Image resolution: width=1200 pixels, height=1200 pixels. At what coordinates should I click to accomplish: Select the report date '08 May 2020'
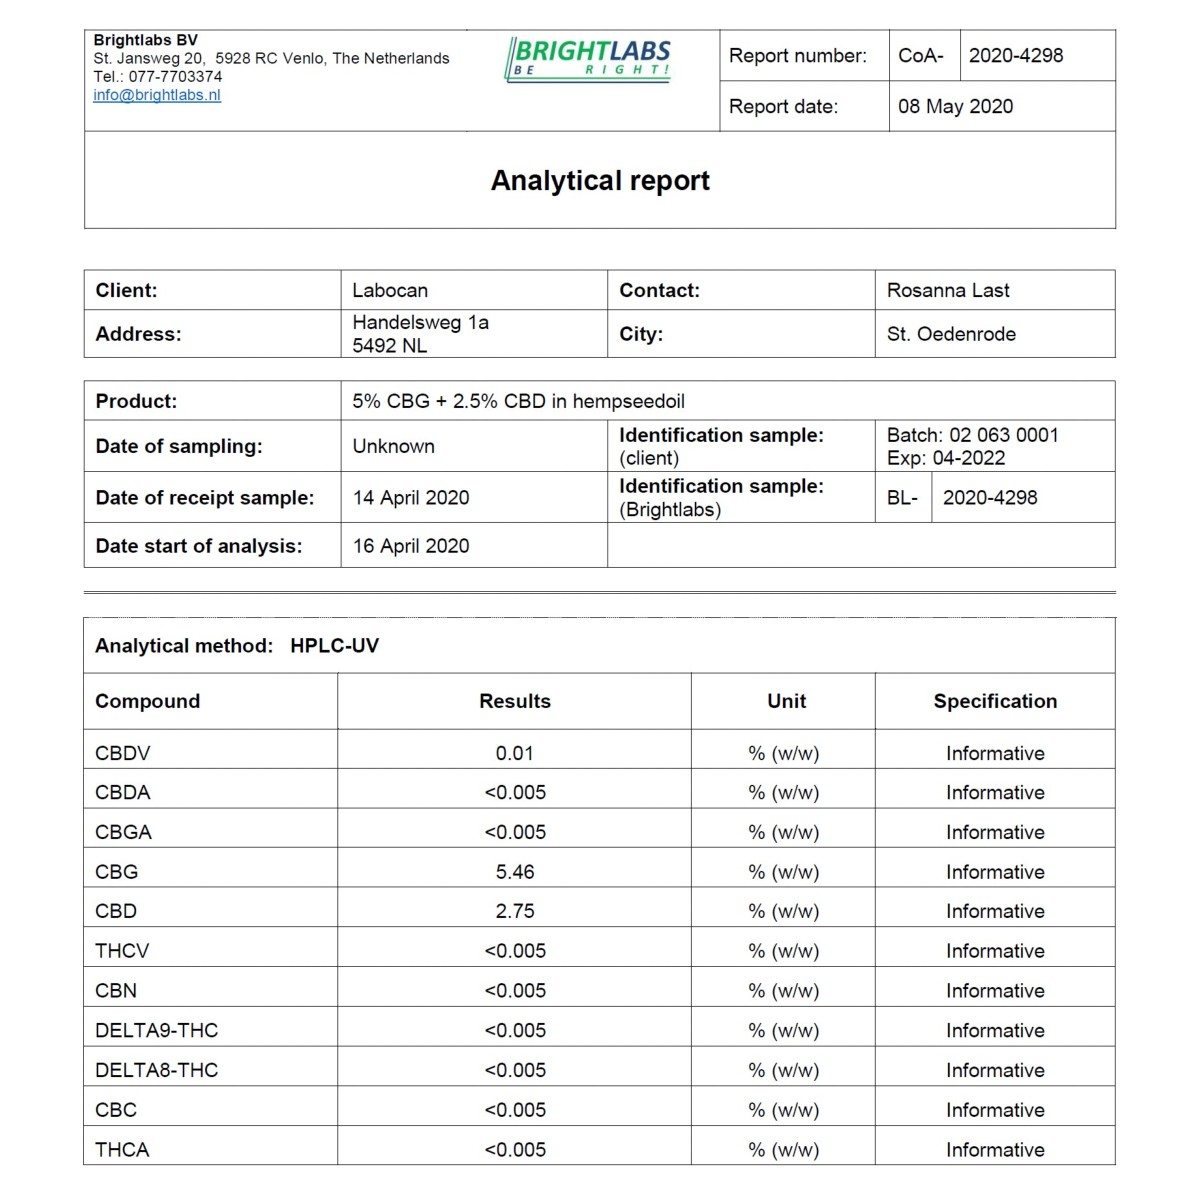955,107
